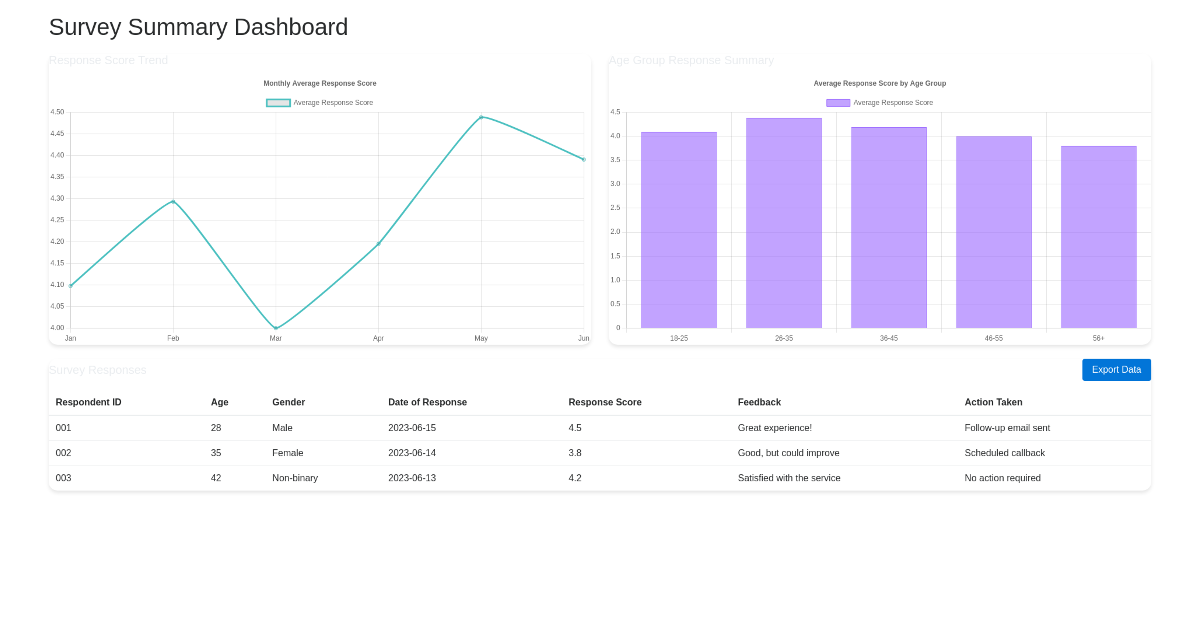Viewport: 1200px width, 630px height.
Task: Click the Response Score Trend panel header
Action: 108,60
